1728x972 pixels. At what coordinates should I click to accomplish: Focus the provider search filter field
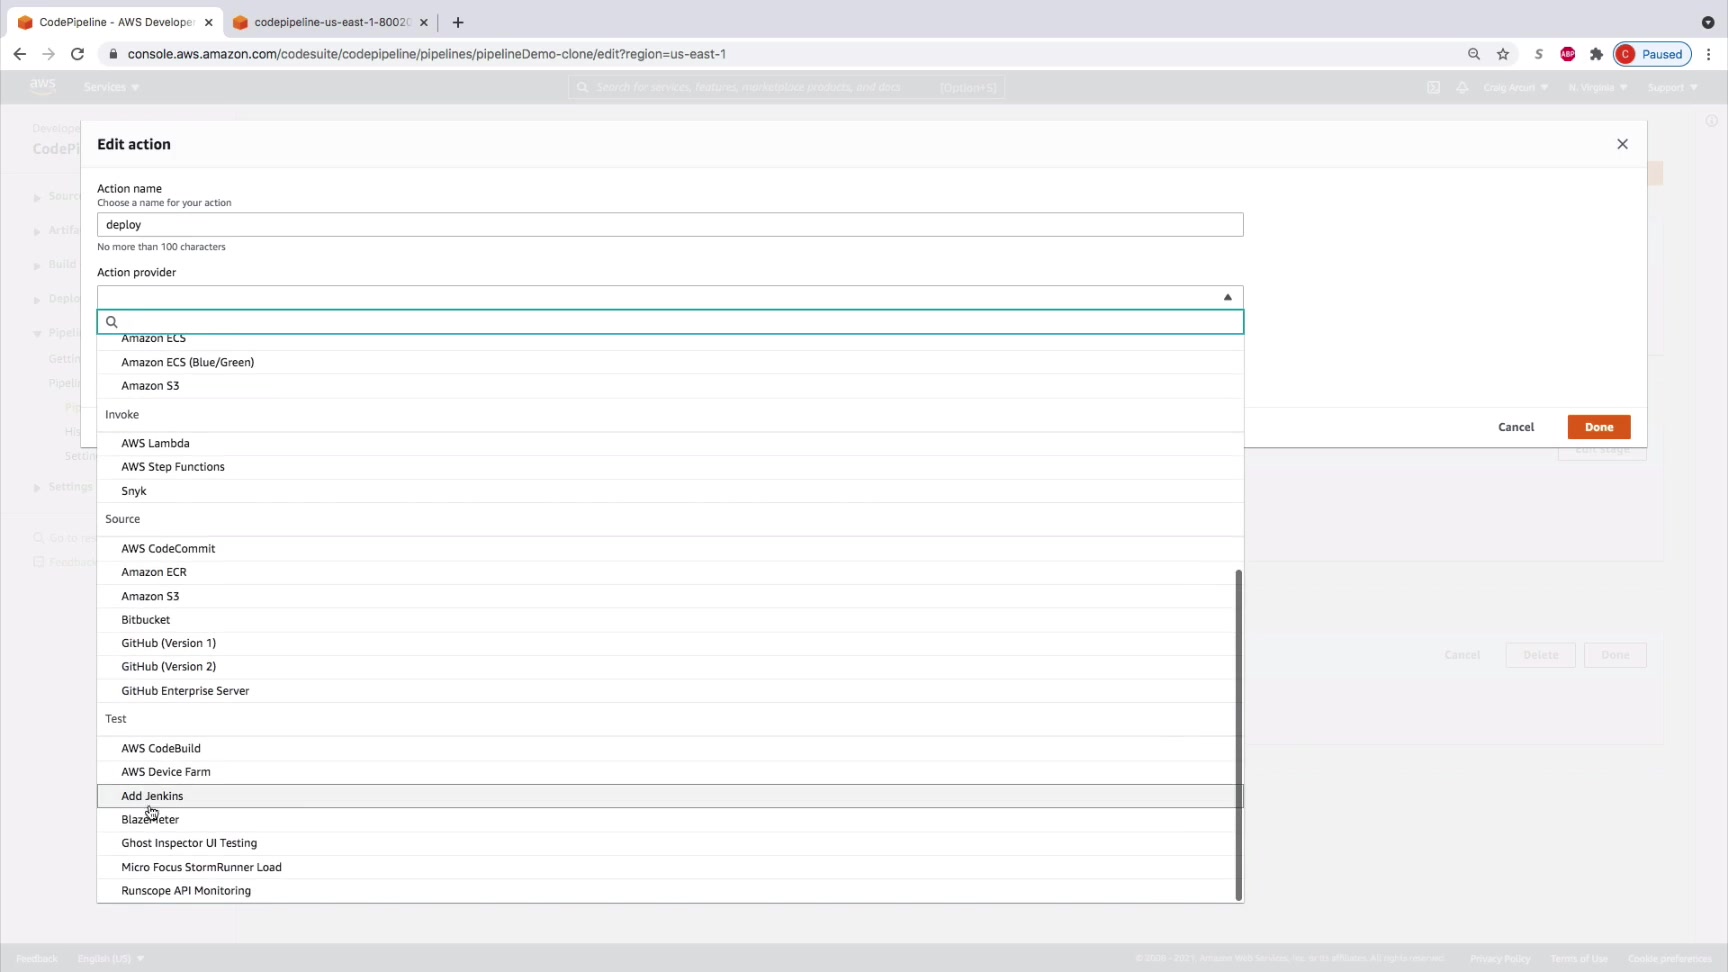[x=670, y=322]
